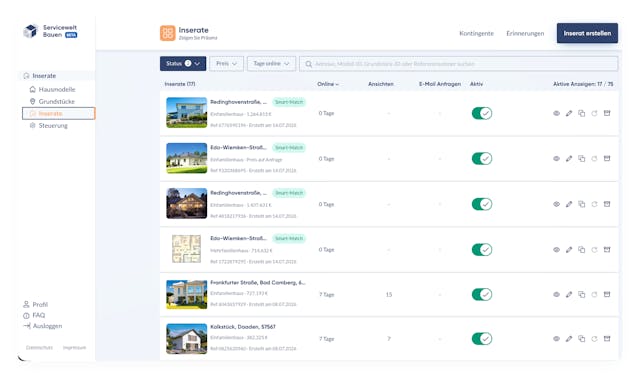Toggle Aktiv switch for Mehrfamilienhaus floor-plan listing
Viewport: 640px width, 379px height.
tap(482, 249)
